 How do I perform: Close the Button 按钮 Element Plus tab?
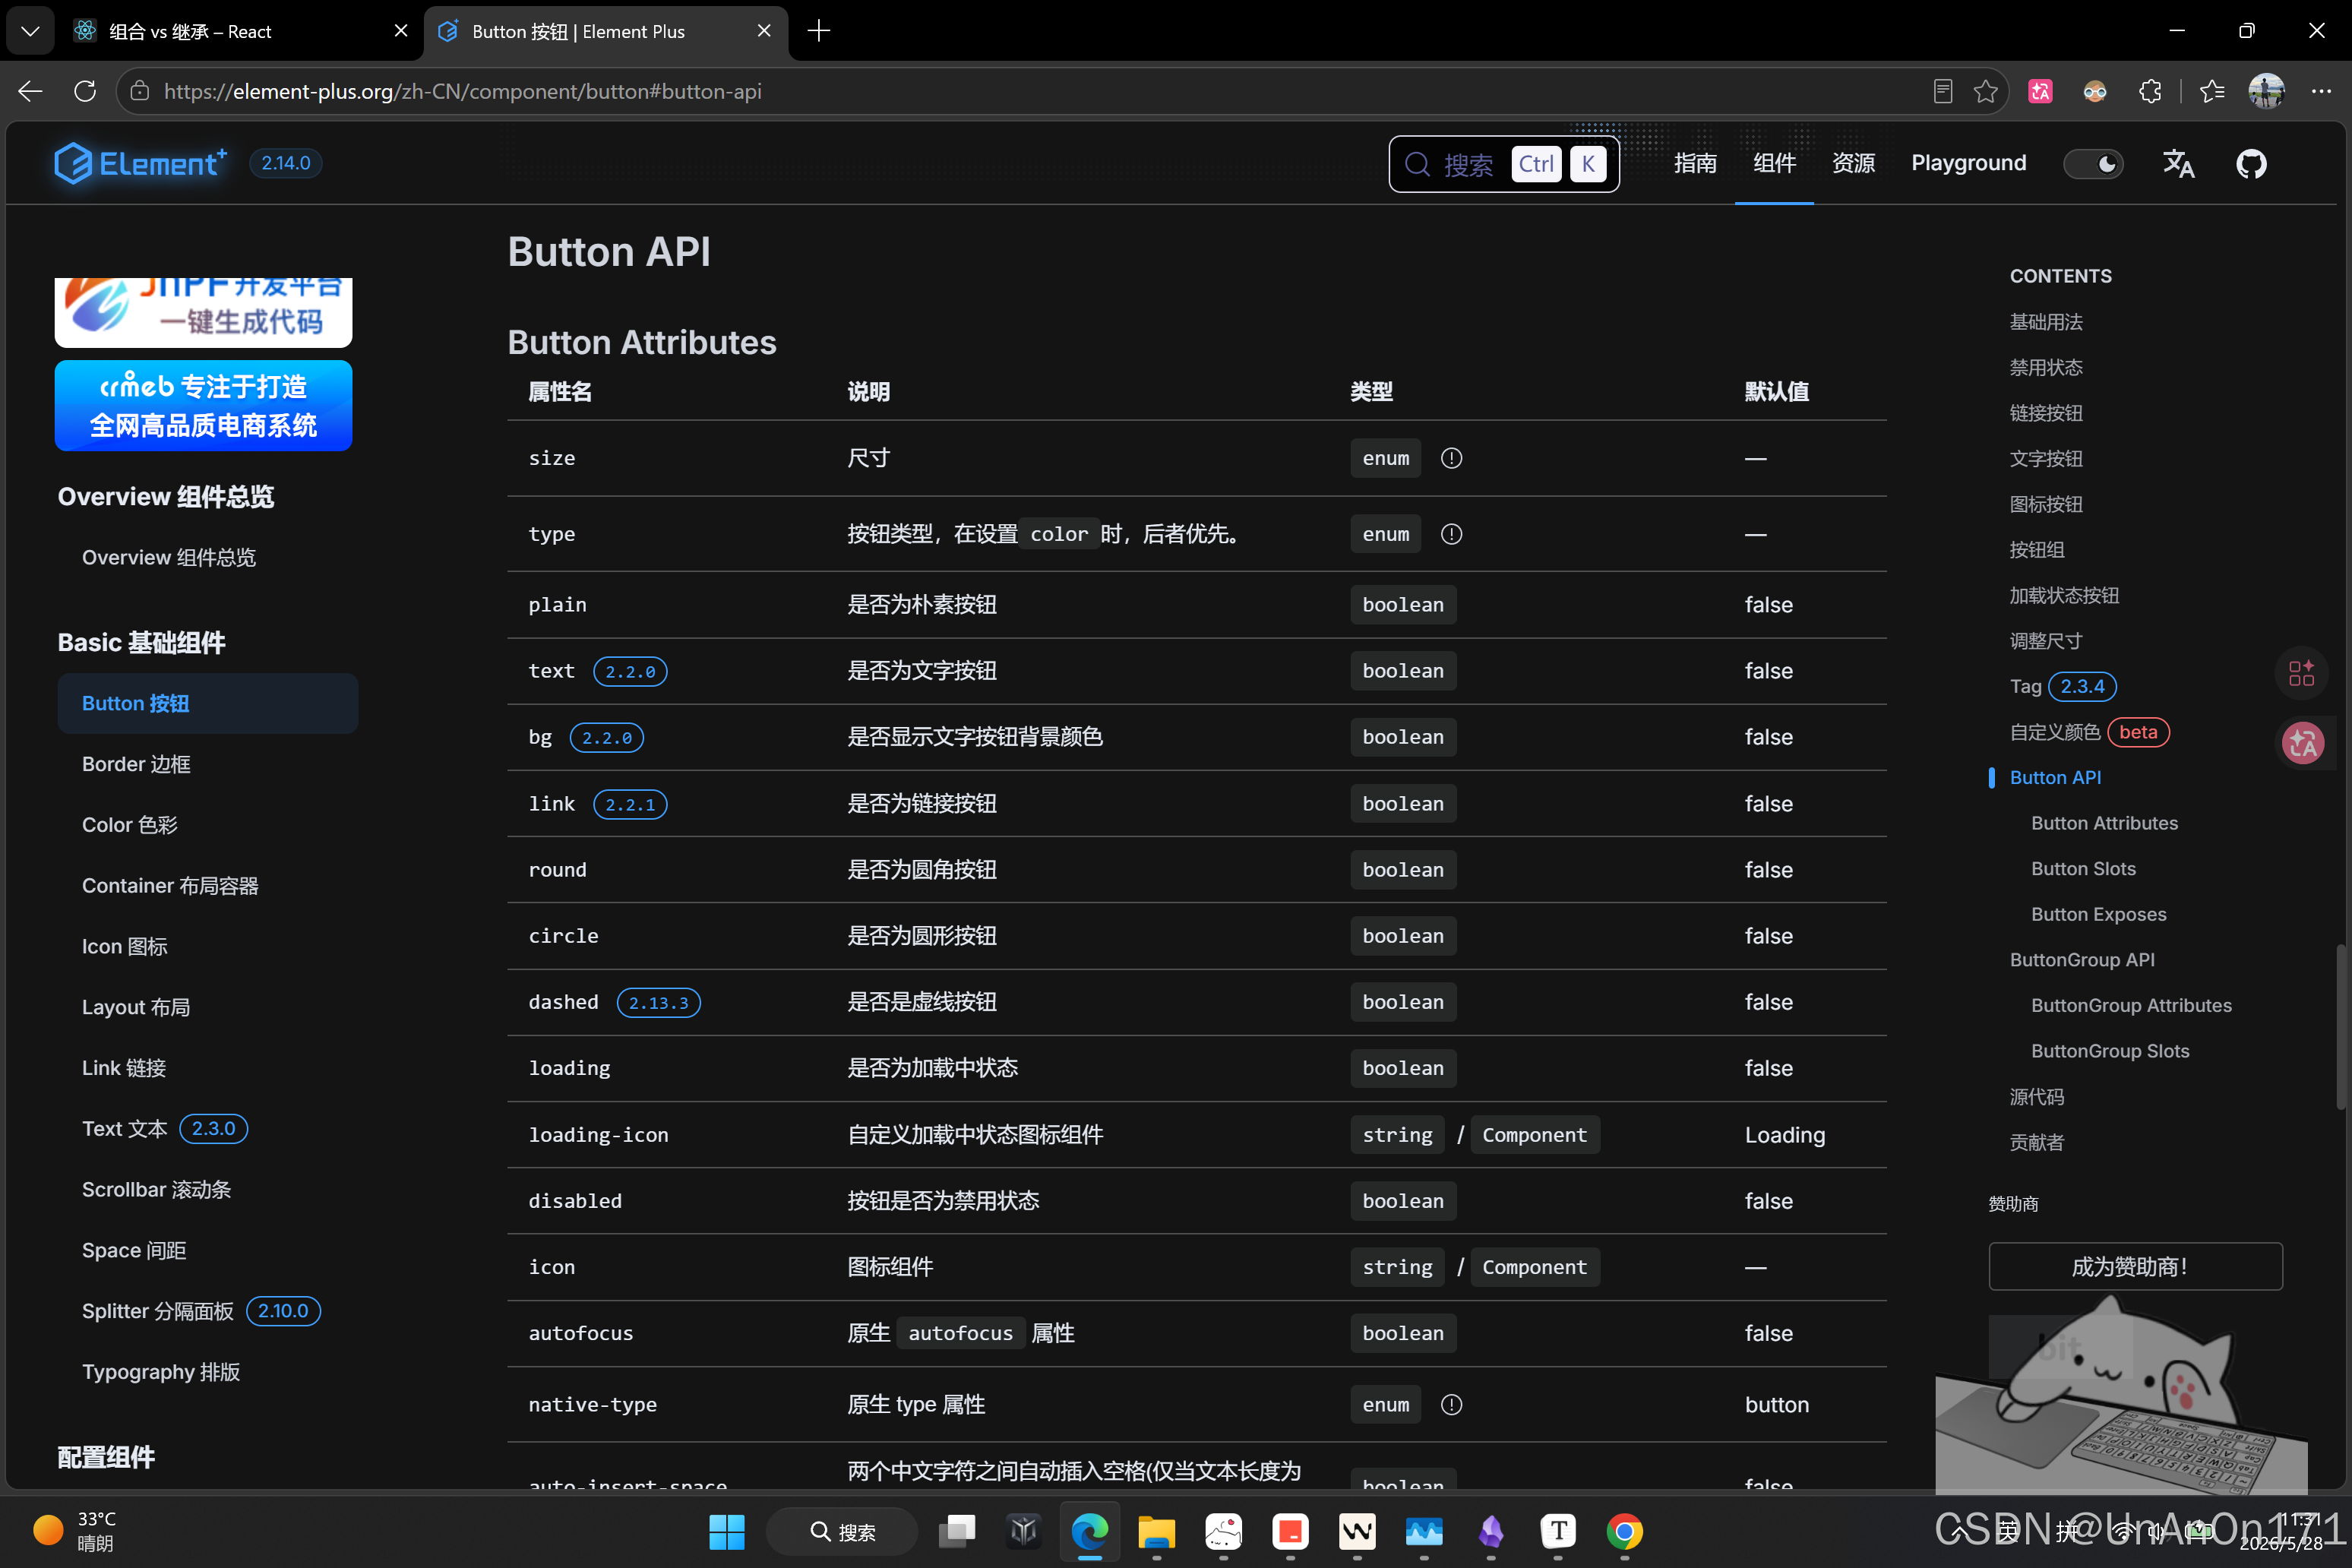(764, 31)
